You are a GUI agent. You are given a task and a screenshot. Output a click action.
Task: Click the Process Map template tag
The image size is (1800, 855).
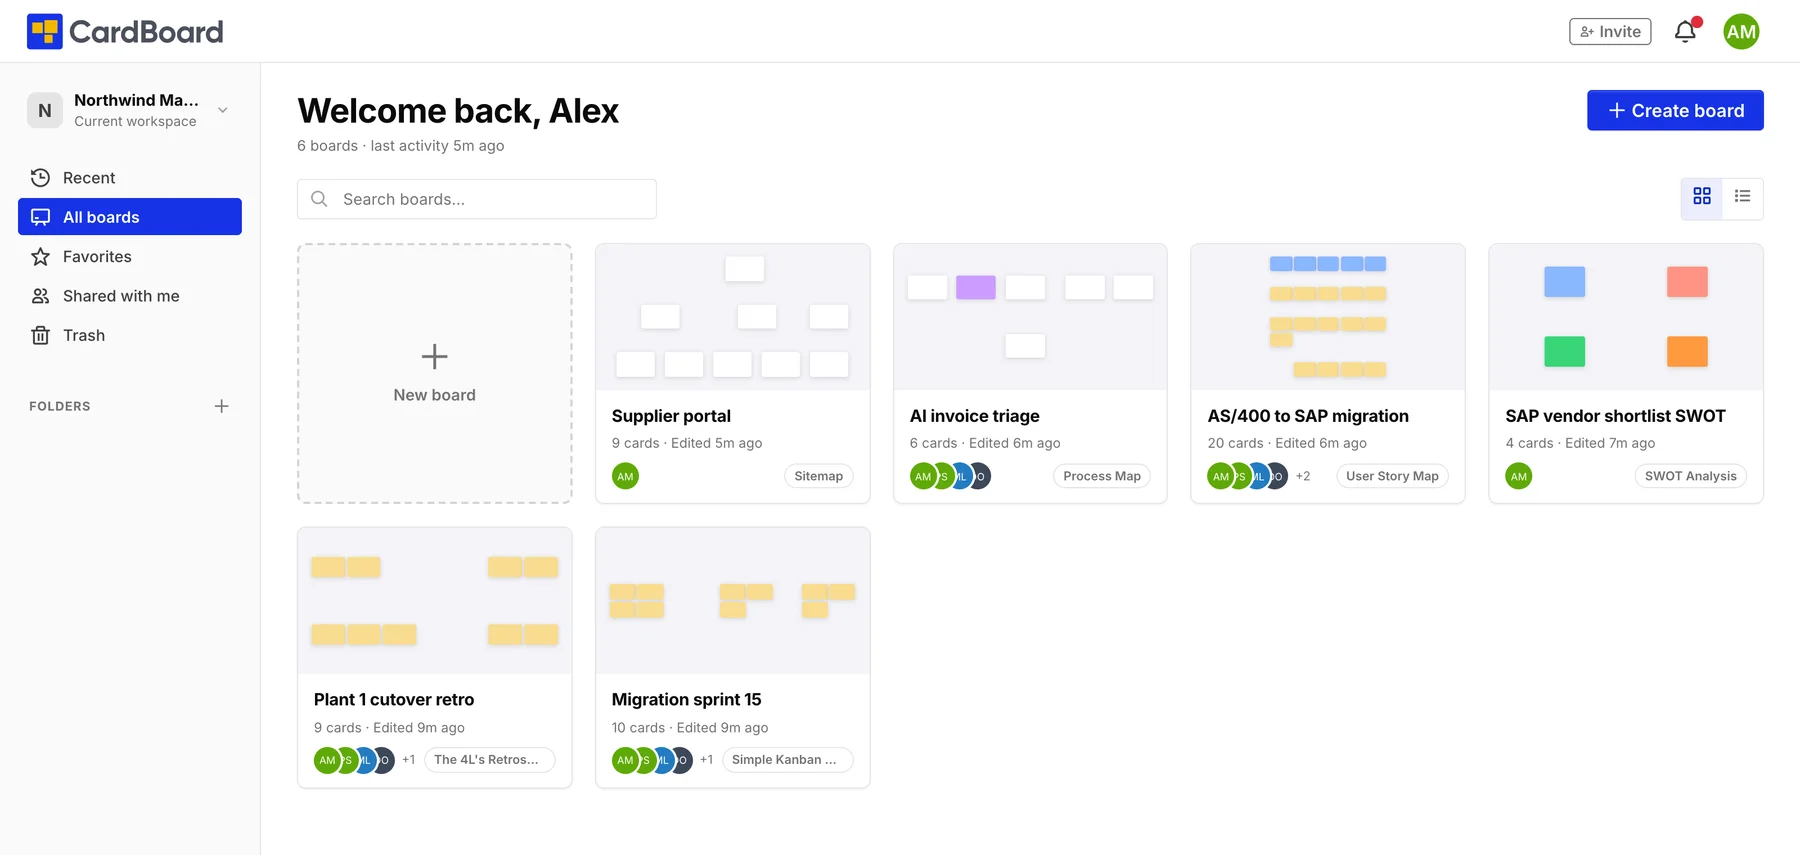point(1102,476)
